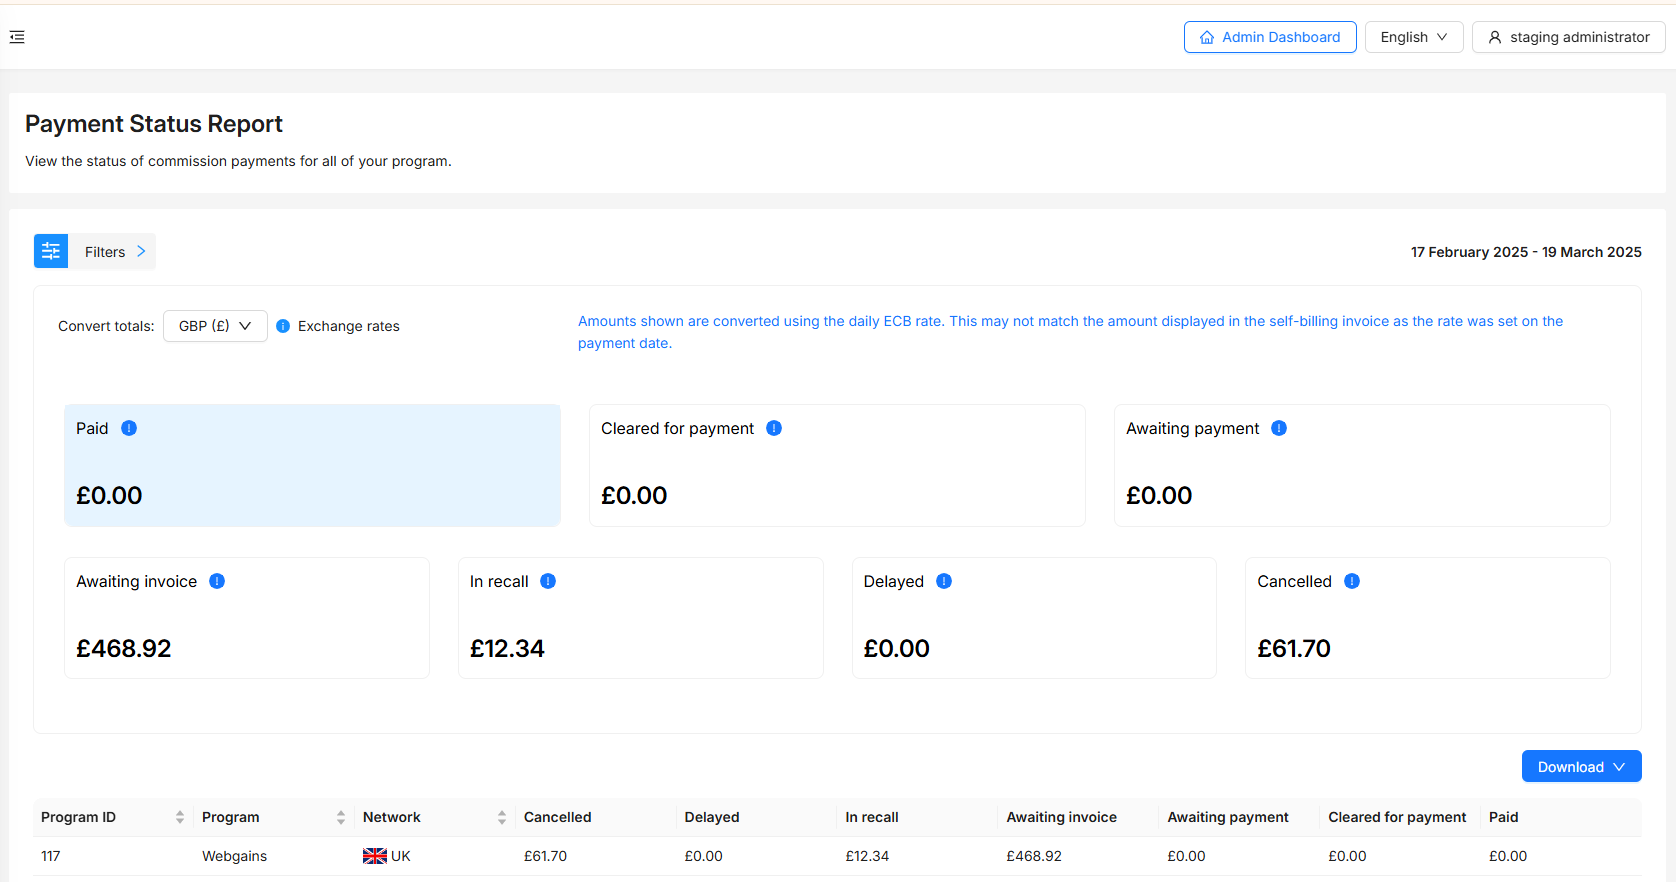Viewport: 1676px width, 882px height.
Task: Click info icon beside Cleared for payment
Action: [x=774, y=428]
